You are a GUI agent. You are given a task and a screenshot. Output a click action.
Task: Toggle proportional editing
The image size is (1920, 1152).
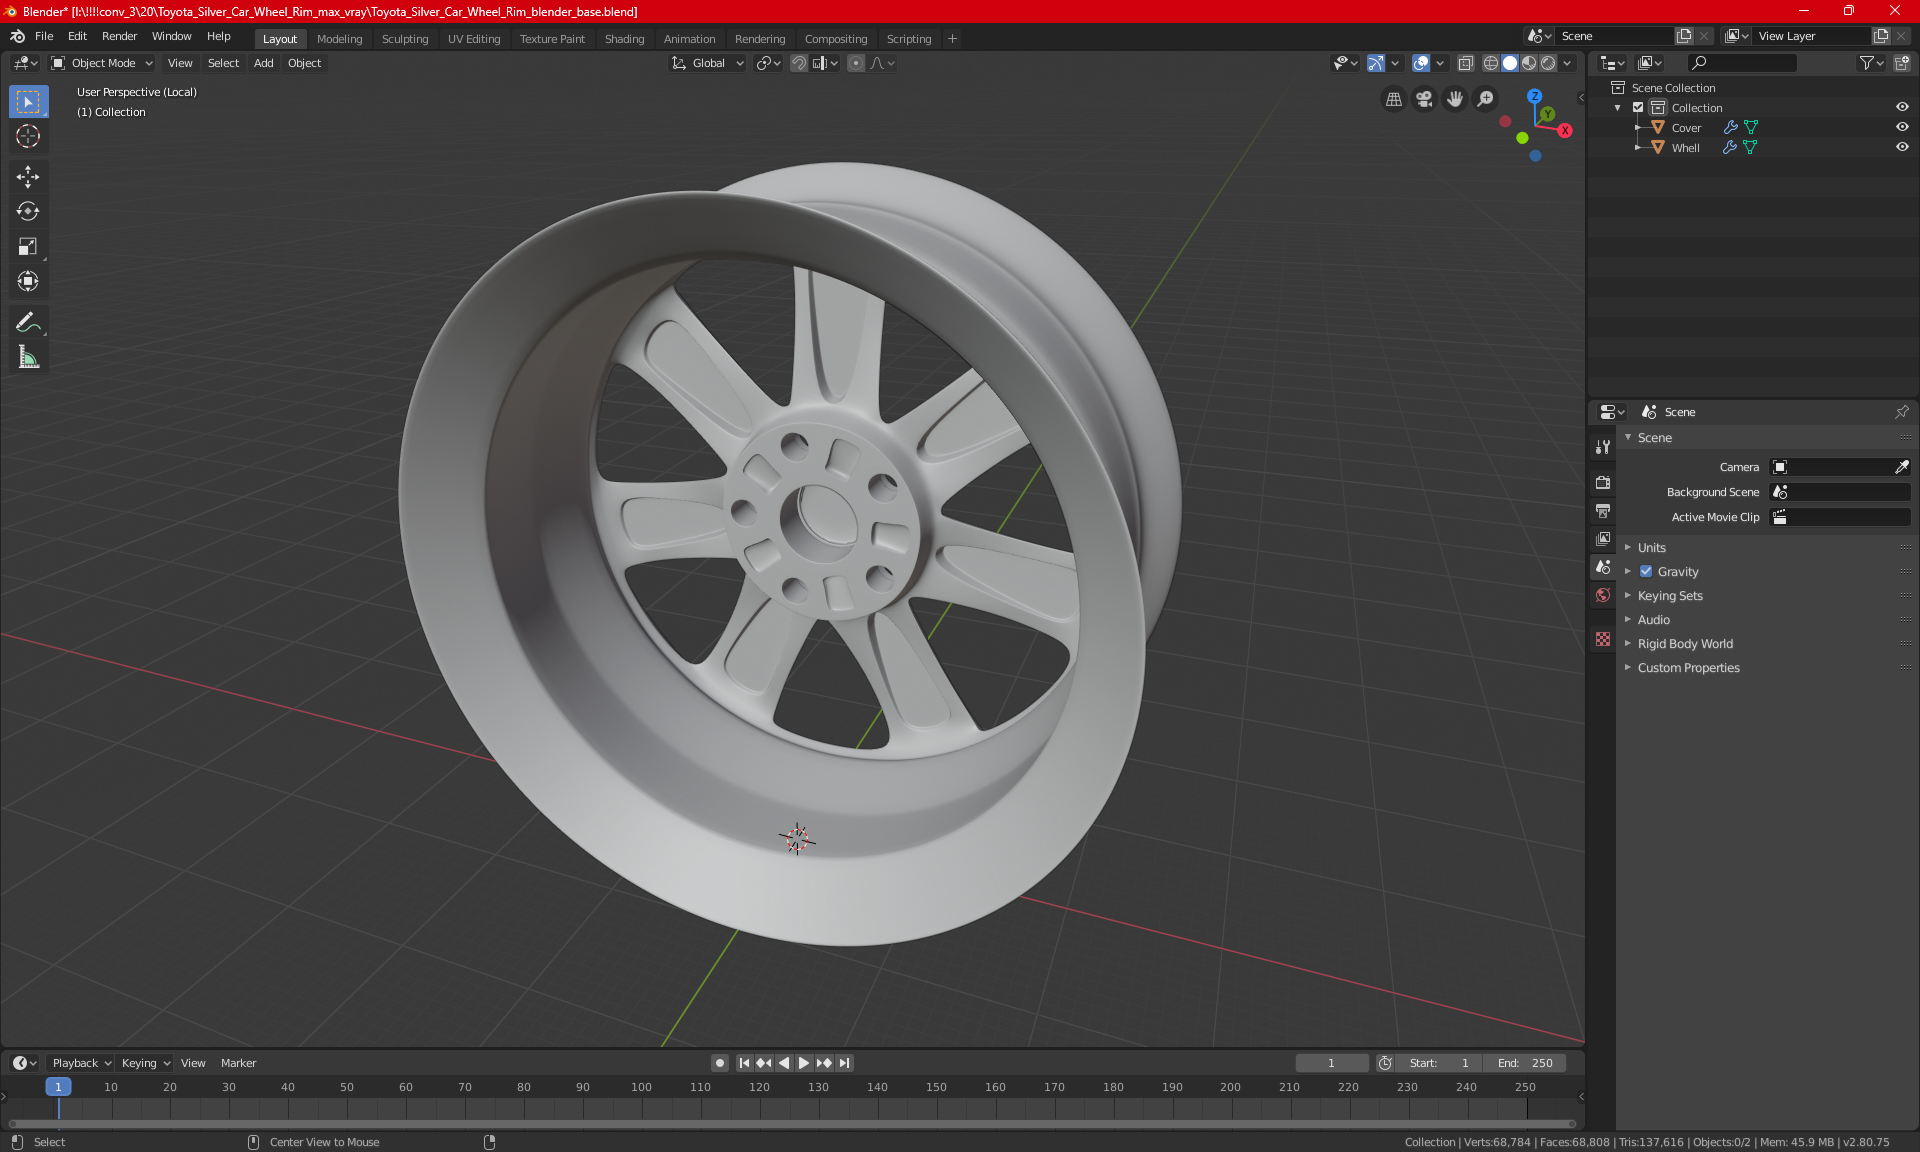pyautogui.click(x=856, y=63)
